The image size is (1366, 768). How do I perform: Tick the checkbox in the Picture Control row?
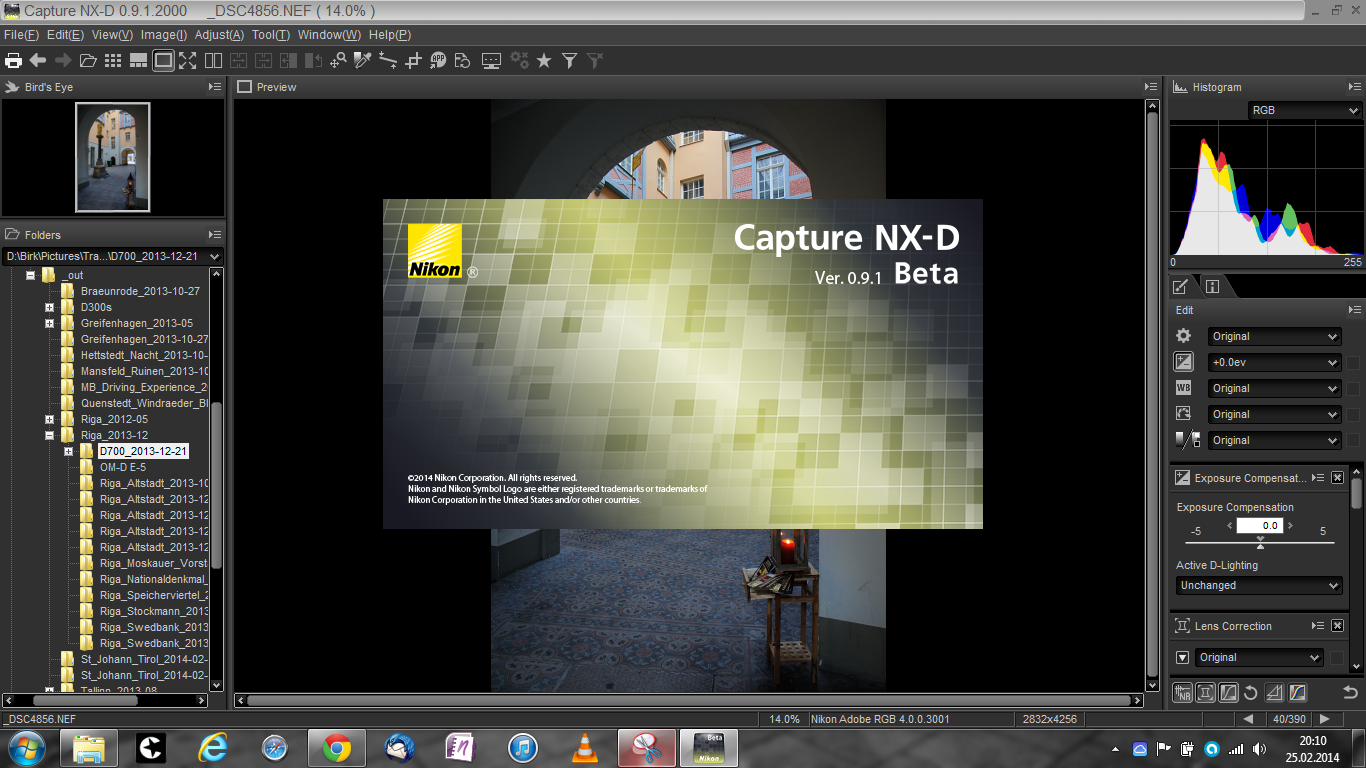[1353, 415]
